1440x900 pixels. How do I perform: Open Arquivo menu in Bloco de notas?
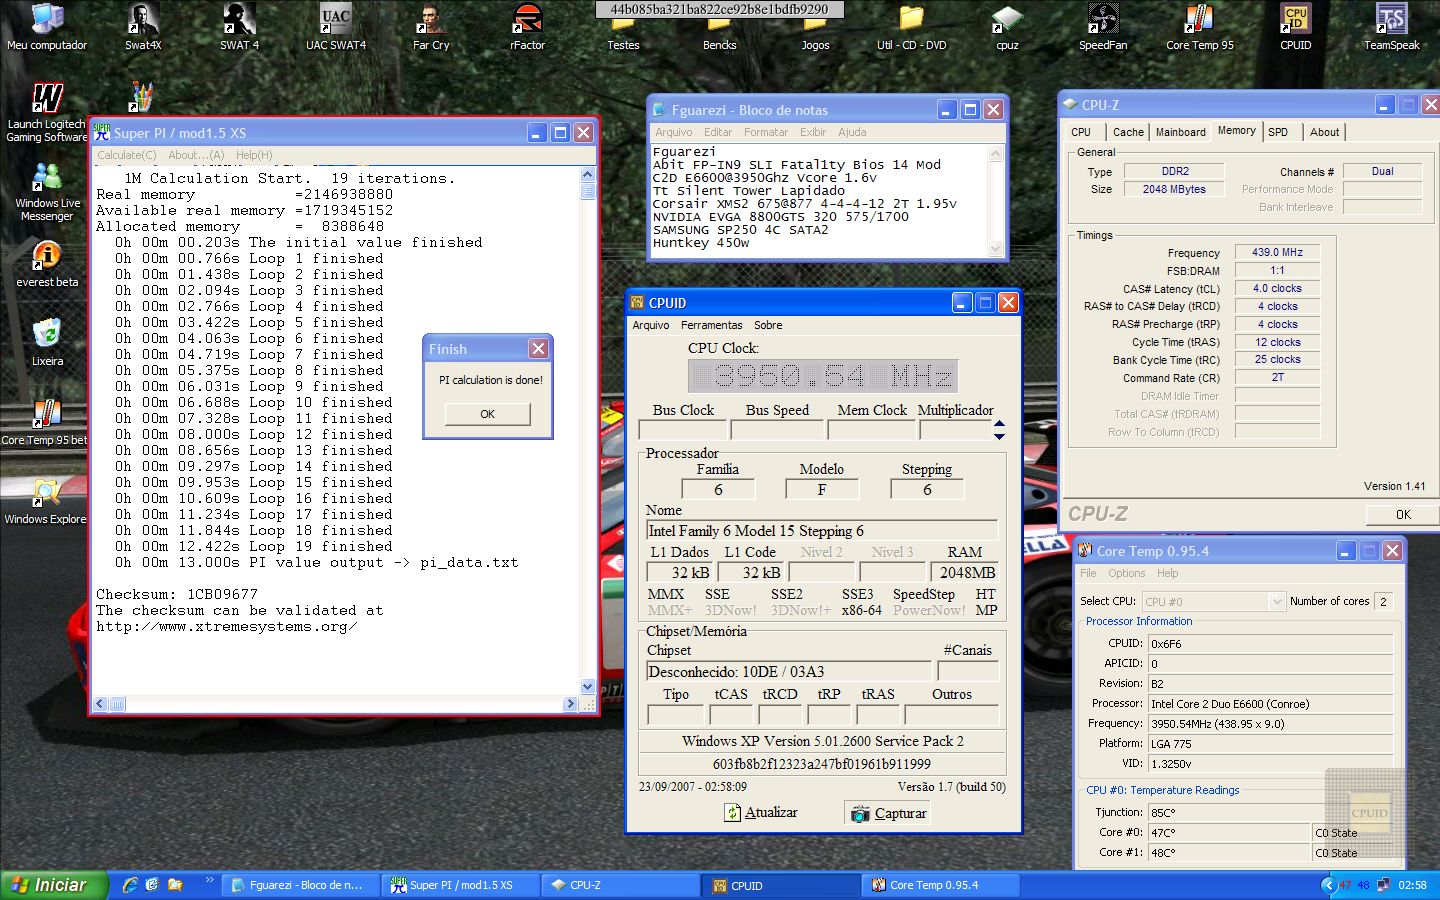pyautogui.click(x=673, y=132)
